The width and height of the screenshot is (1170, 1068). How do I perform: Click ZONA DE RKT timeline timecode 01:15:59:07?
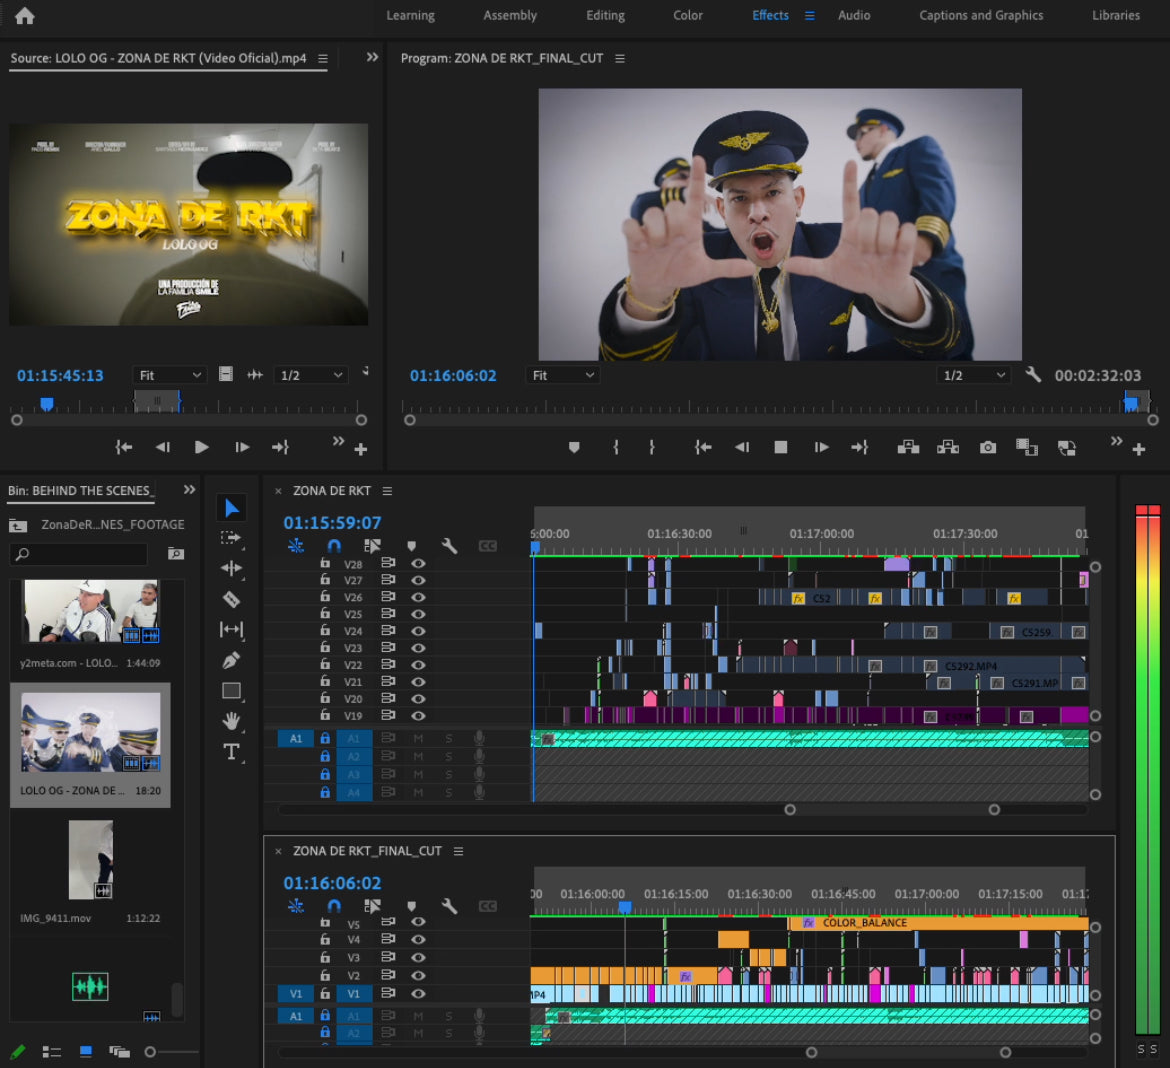tap(332, 522)
